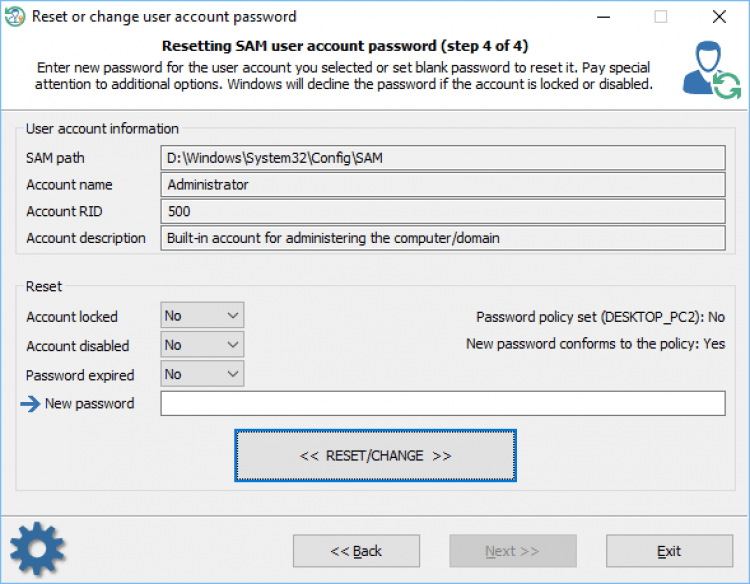This screenshot has width=750, height=584.
Task: Click the gear settings icon
Action: point(37,547)
